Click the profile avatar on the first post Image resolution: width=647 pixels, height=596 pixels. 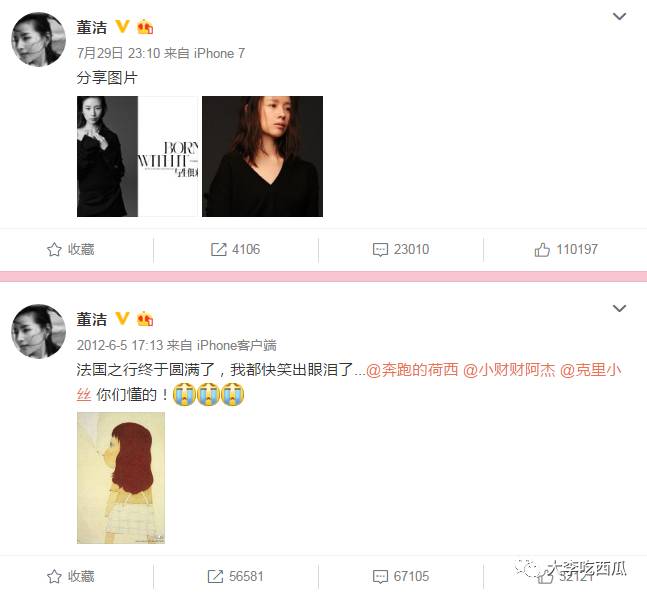(x=38, y=40)
